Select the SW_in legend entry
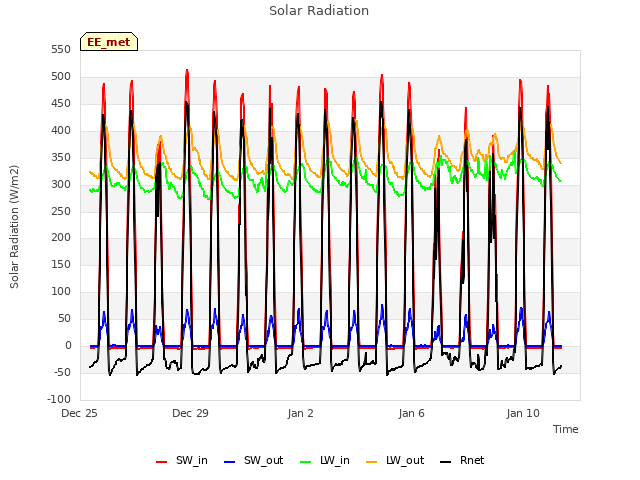Viewport: 640px width, 480px height. click(x=182, y=460)
